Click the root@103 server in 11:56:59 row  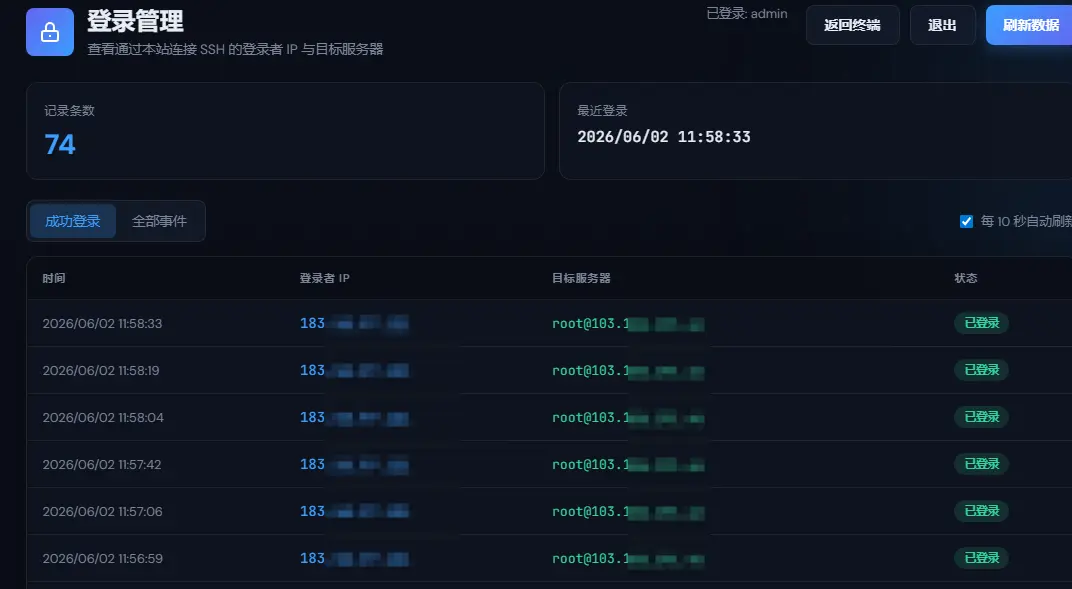tap(628, 560)
